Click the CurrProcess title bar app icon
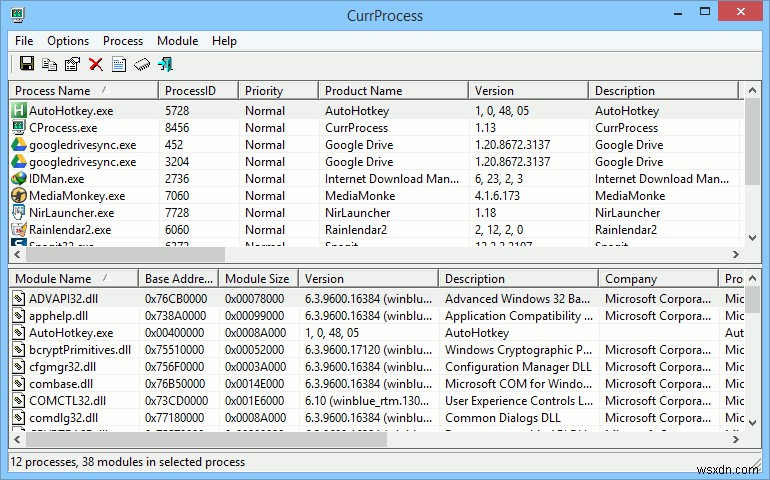The width and height of the screenshot is (770, 480). (x=18, y=15)
